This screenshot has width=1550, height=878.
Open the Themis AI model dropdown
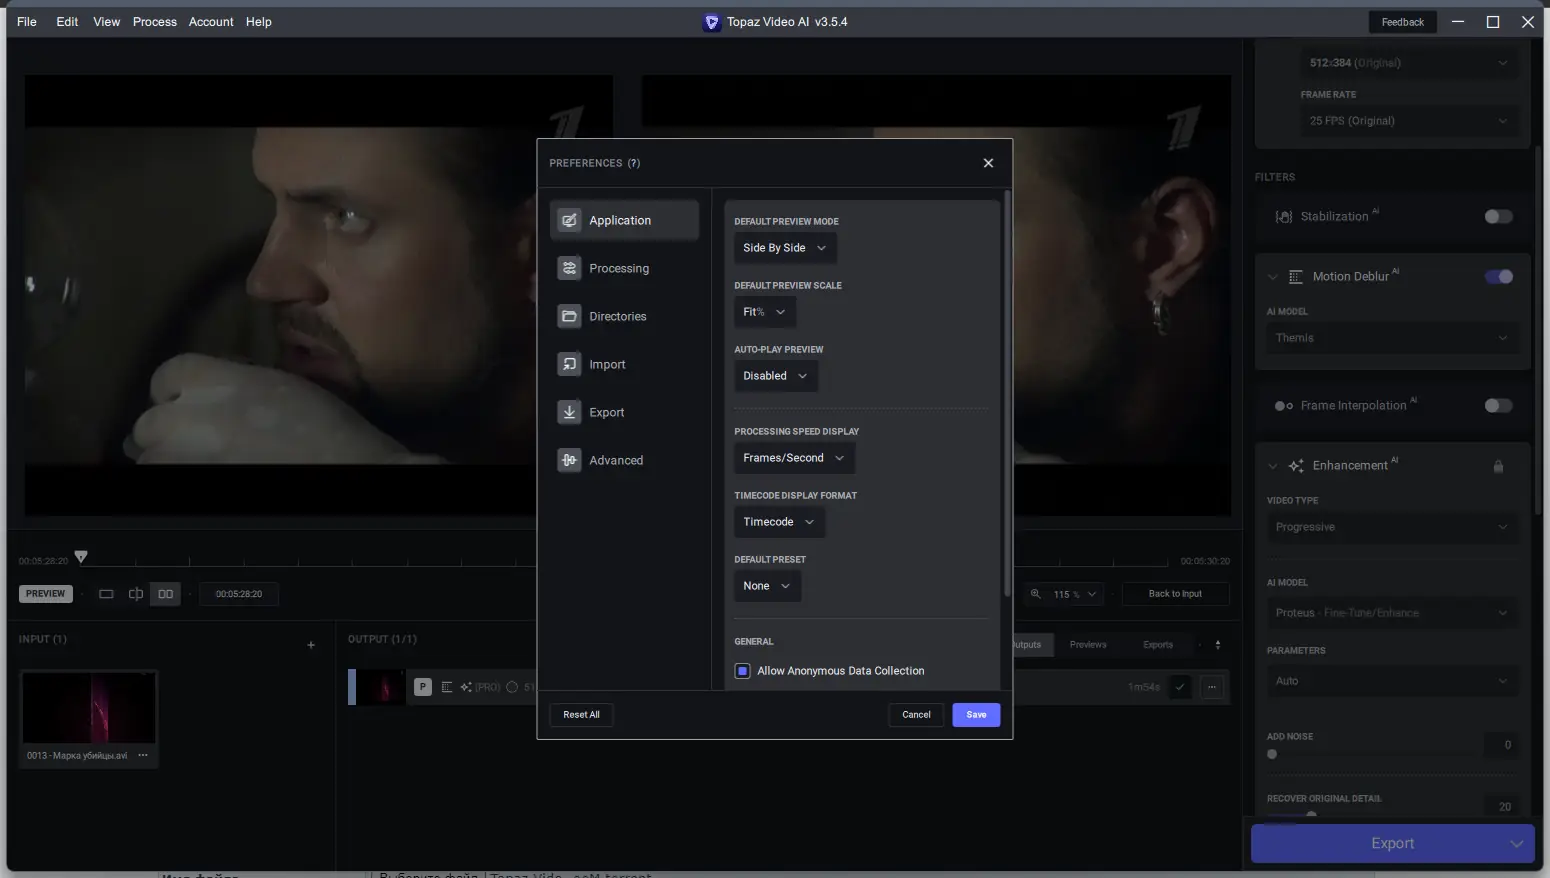pos(1391,338)
